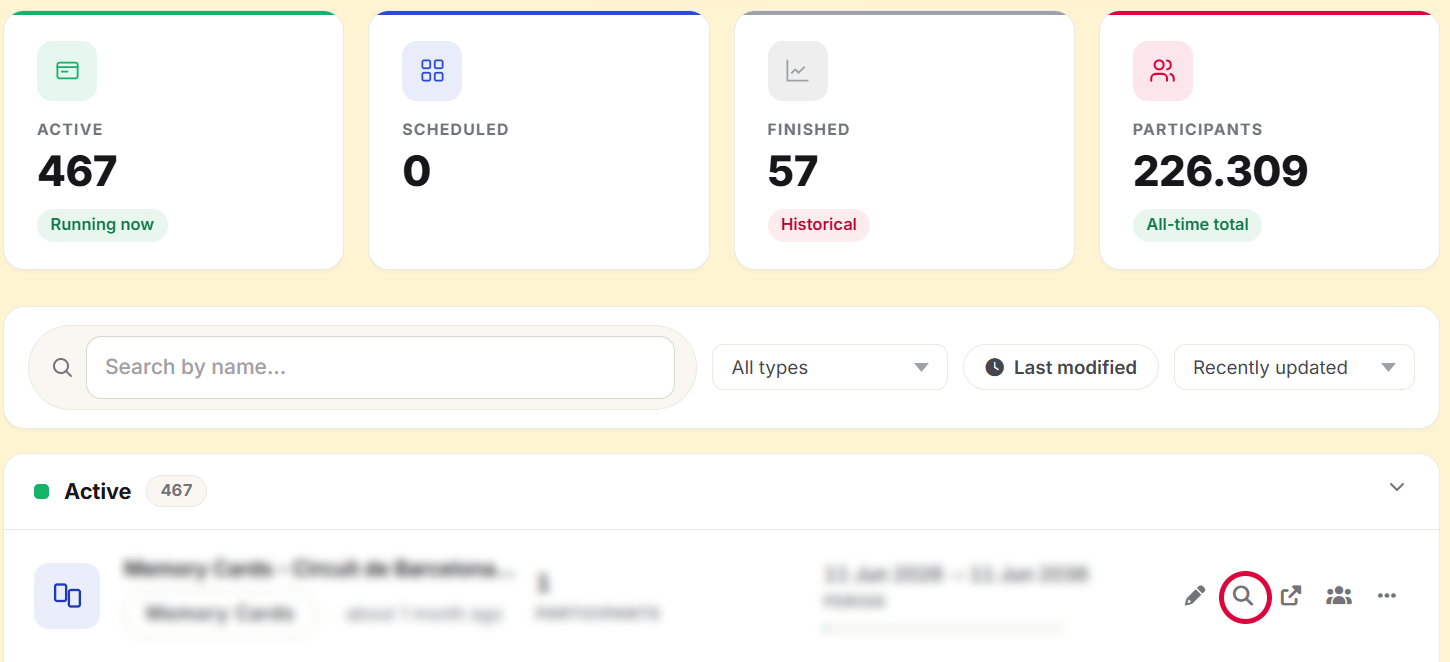
Task: Open the three-dots more options menu
Action: point(1387,596)
